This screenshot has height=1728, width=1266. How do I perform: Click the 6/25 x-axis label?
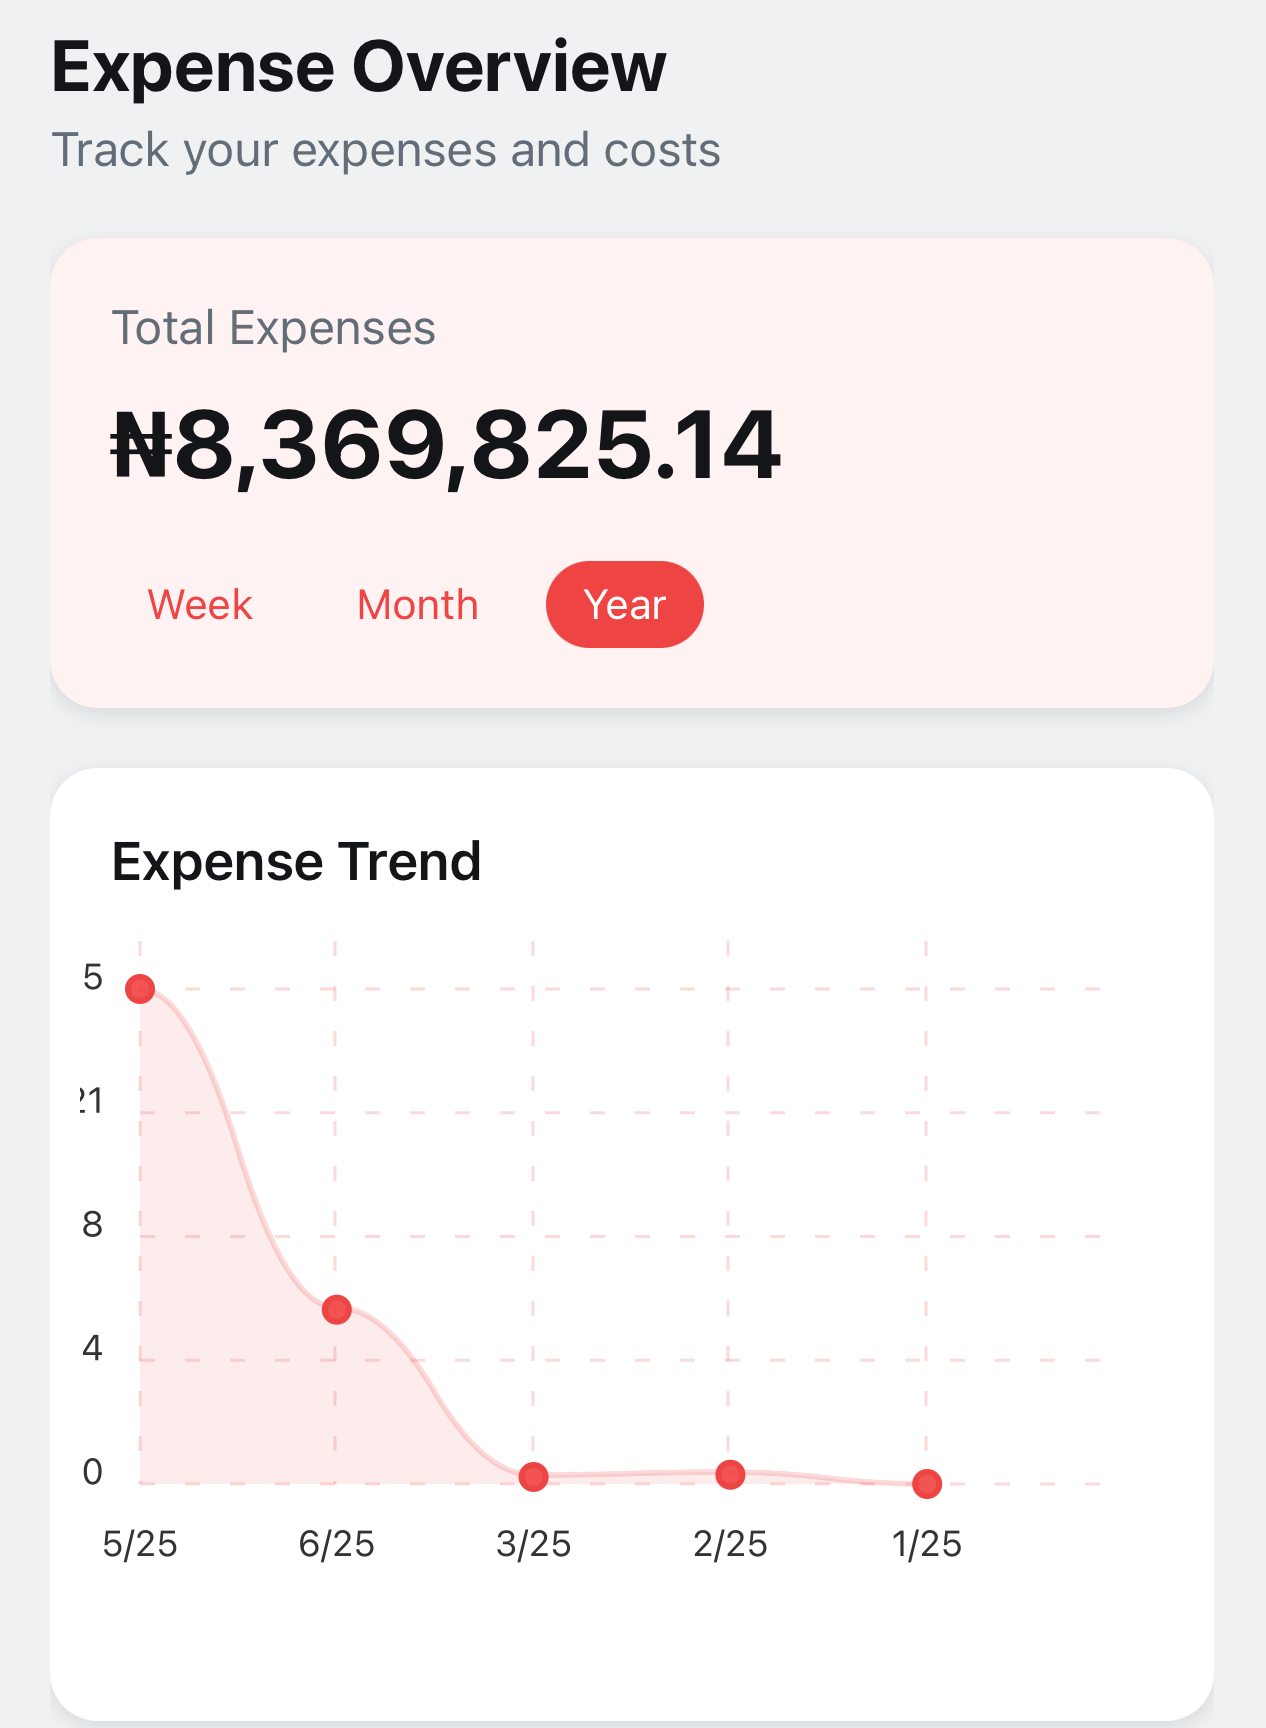(337, 1544)
